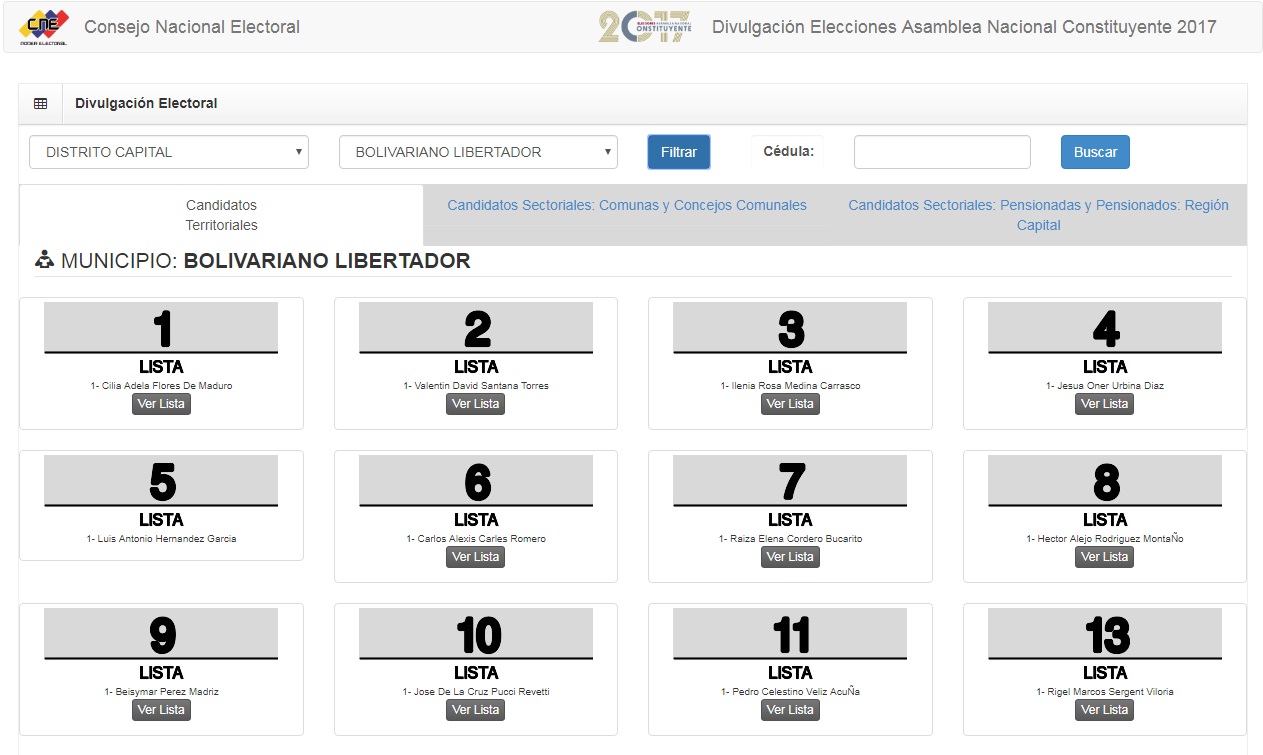Show list 7 of Raiza Cordero Bucarito
The image size is (1263, 755).
[790, 557]
